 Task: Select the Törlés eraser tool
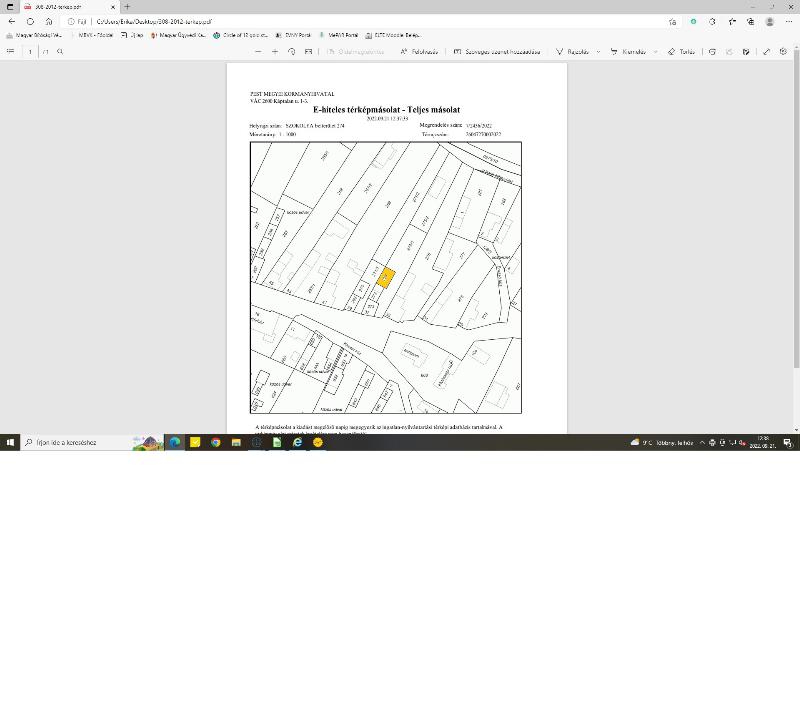681,52
